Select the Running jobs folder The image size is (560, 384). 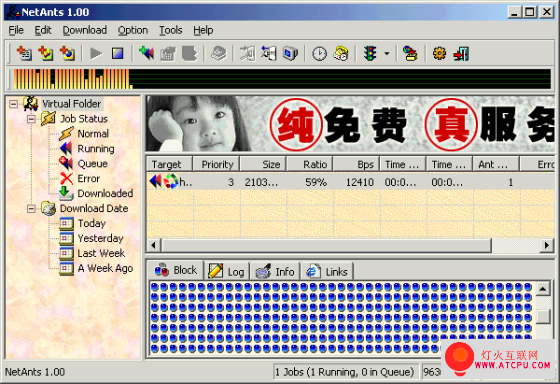(96, 149)
